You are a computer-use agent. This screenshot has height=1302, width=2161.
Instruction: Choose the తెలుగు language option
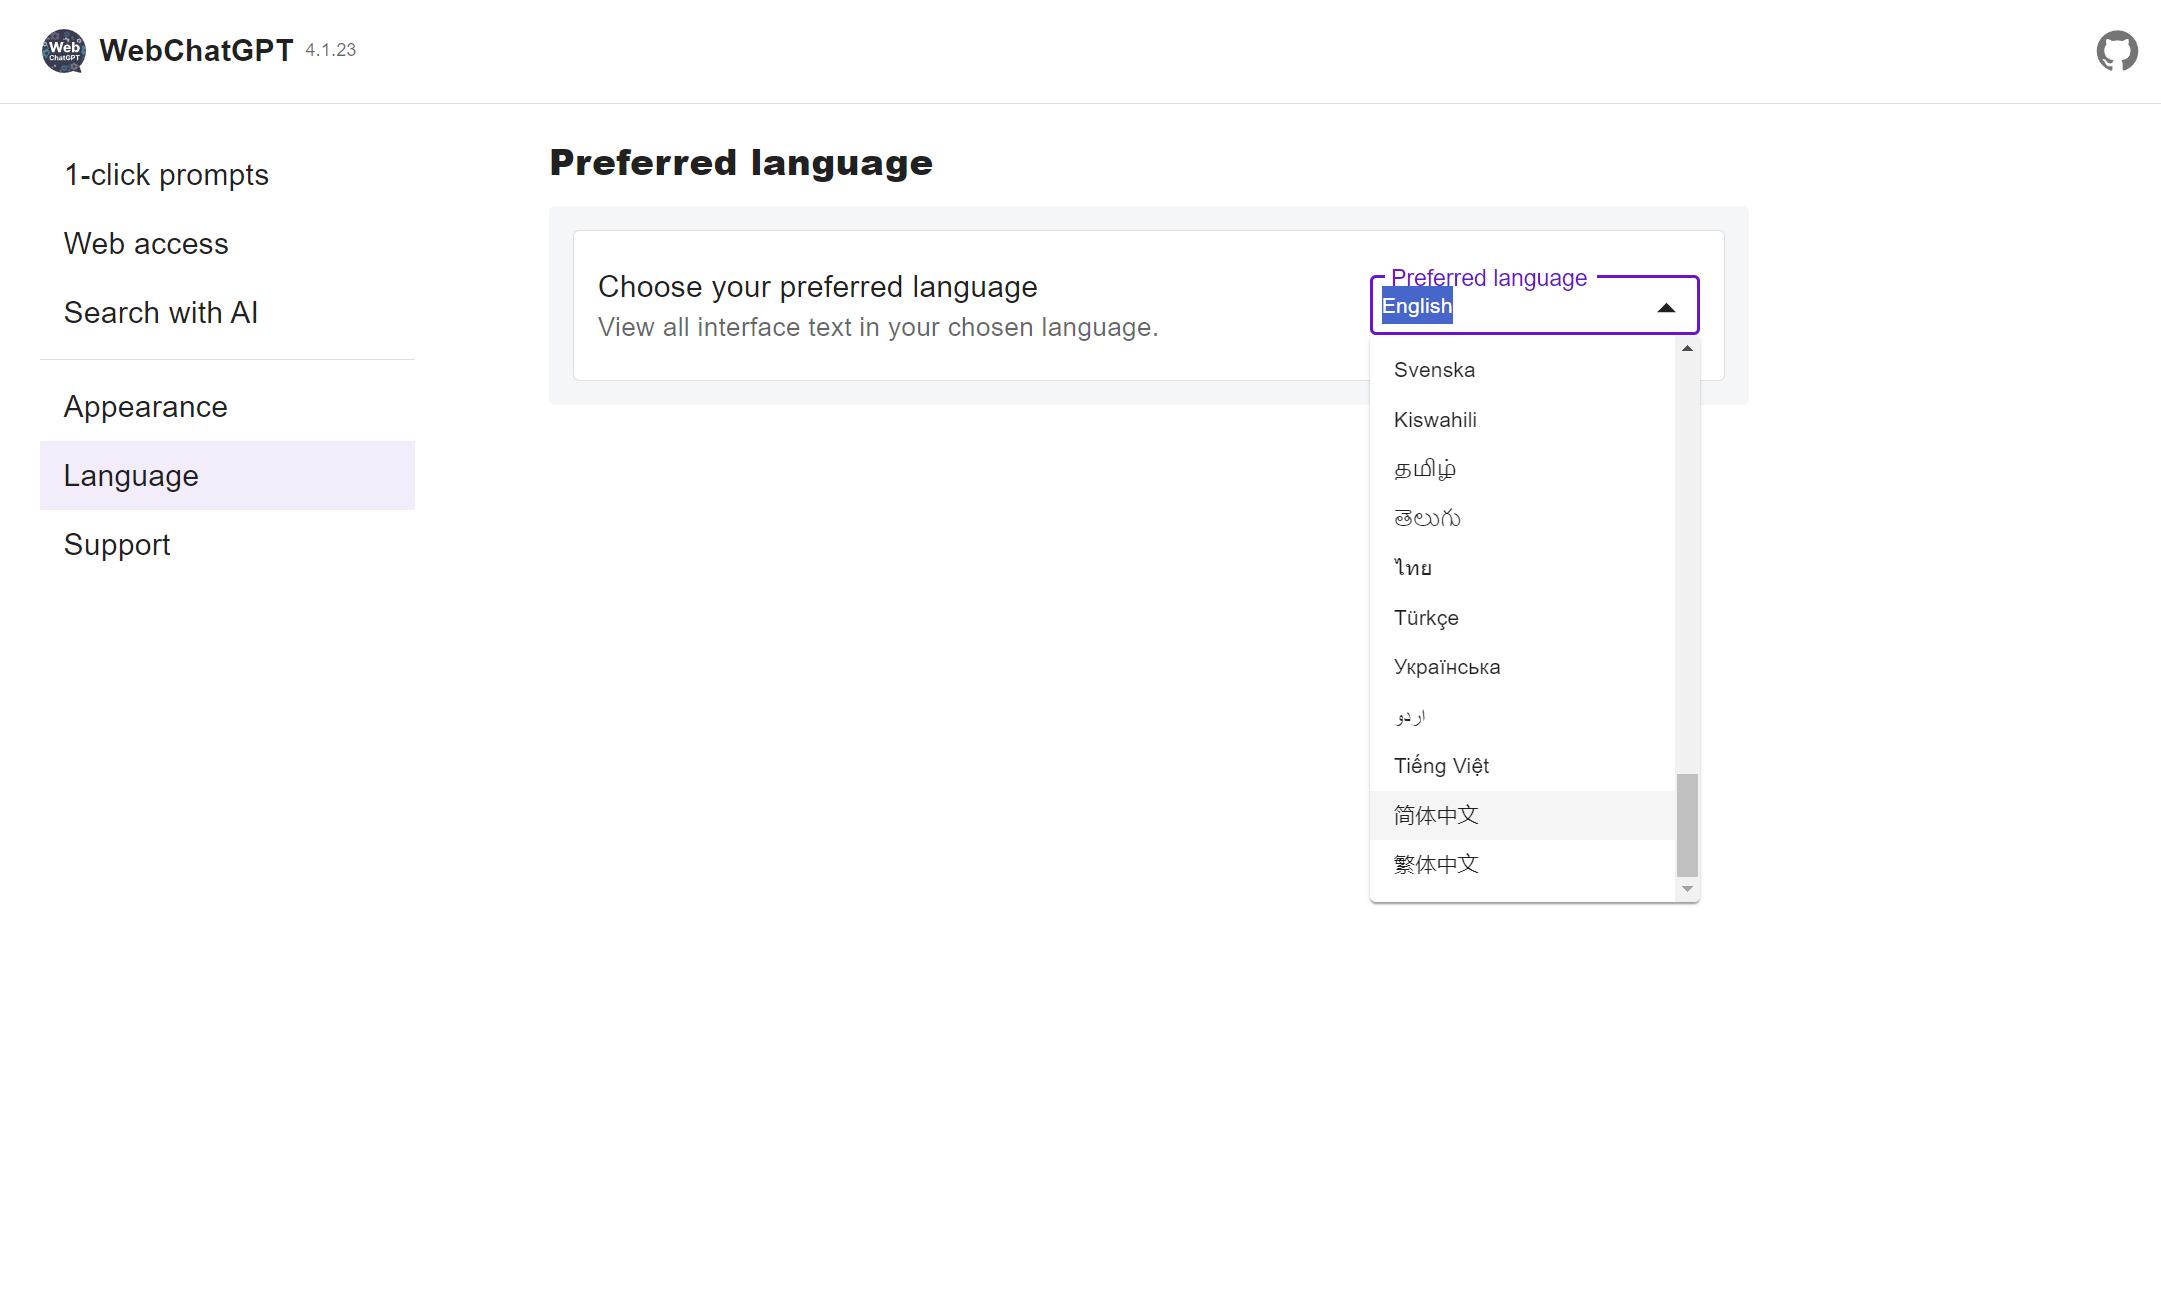click(1523, 519)
